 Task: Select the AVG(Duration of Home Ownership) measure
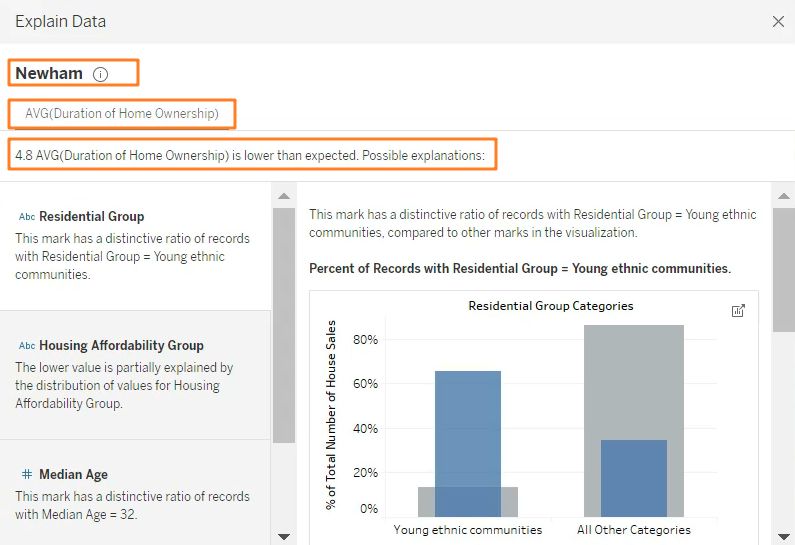tap(122, 114)
